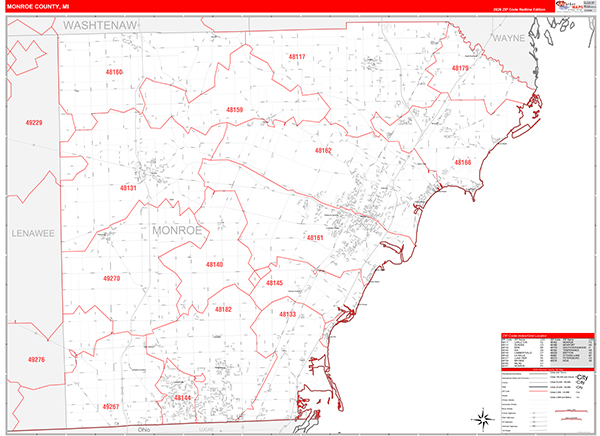Viewport: 600px width, 436px height.
Task: Select ZIP code 48161 label
Action: click(315, 238)
